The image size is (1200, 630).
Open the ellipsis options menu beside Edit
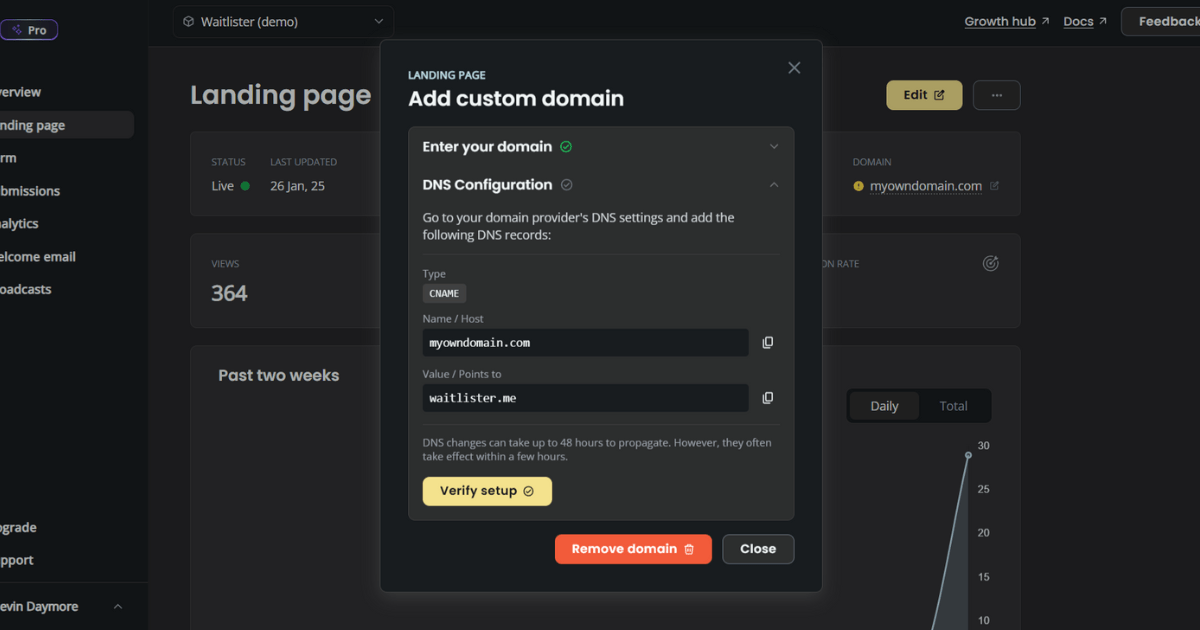[996, 94]
